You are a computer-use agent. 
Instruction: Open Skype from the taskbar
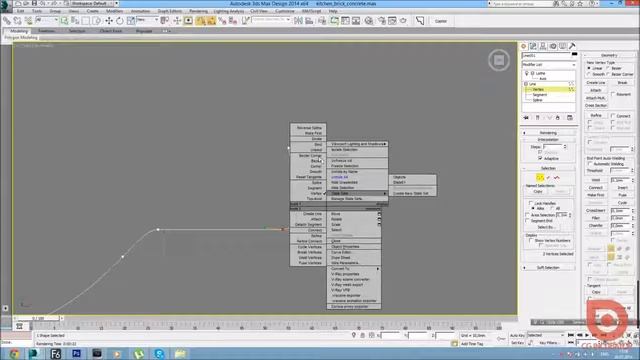(x=159, y=353)
